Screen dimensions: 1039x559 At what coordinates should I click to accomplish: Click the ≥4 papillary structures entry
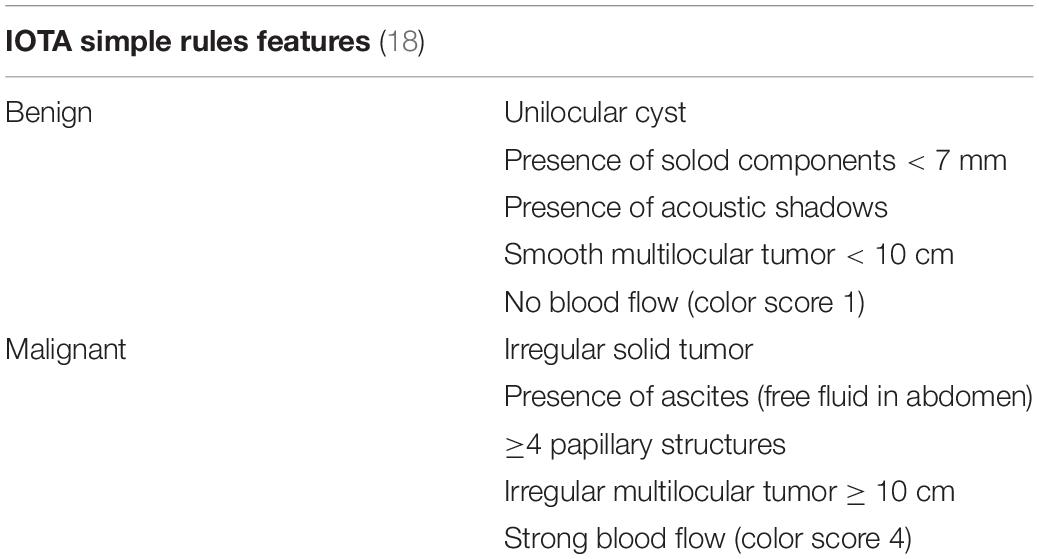coord(645,444)
